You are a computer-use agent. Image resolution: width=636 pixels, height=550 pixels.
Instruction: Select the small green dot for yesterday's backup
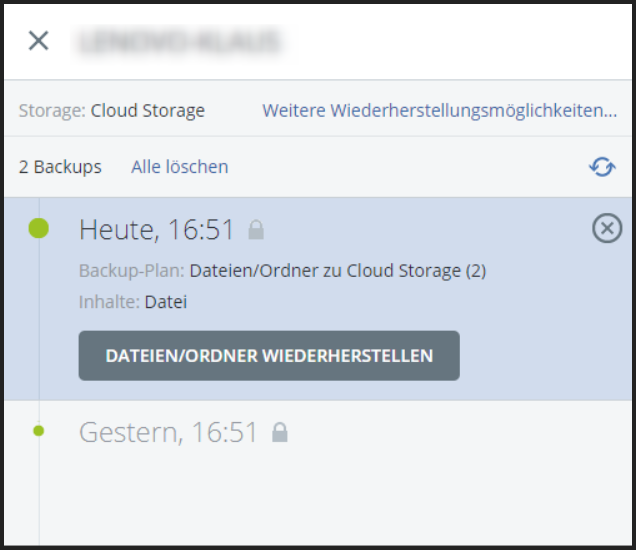[38, 431]
